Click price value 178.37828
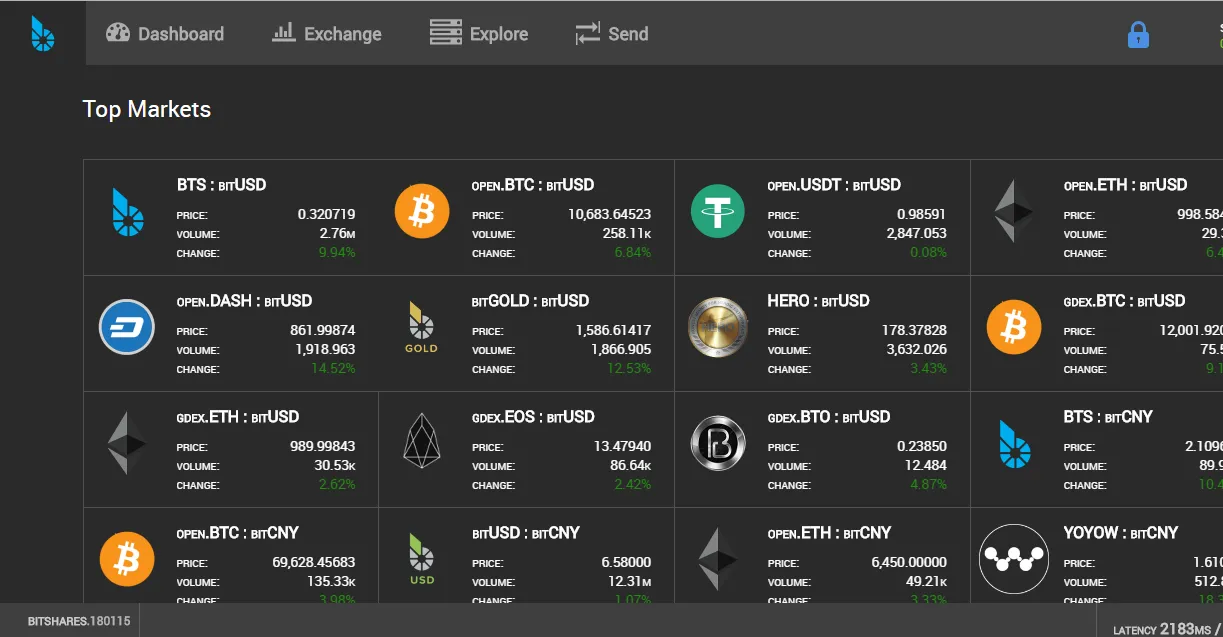Screen dimensions: 1223x637 [914, 330]
